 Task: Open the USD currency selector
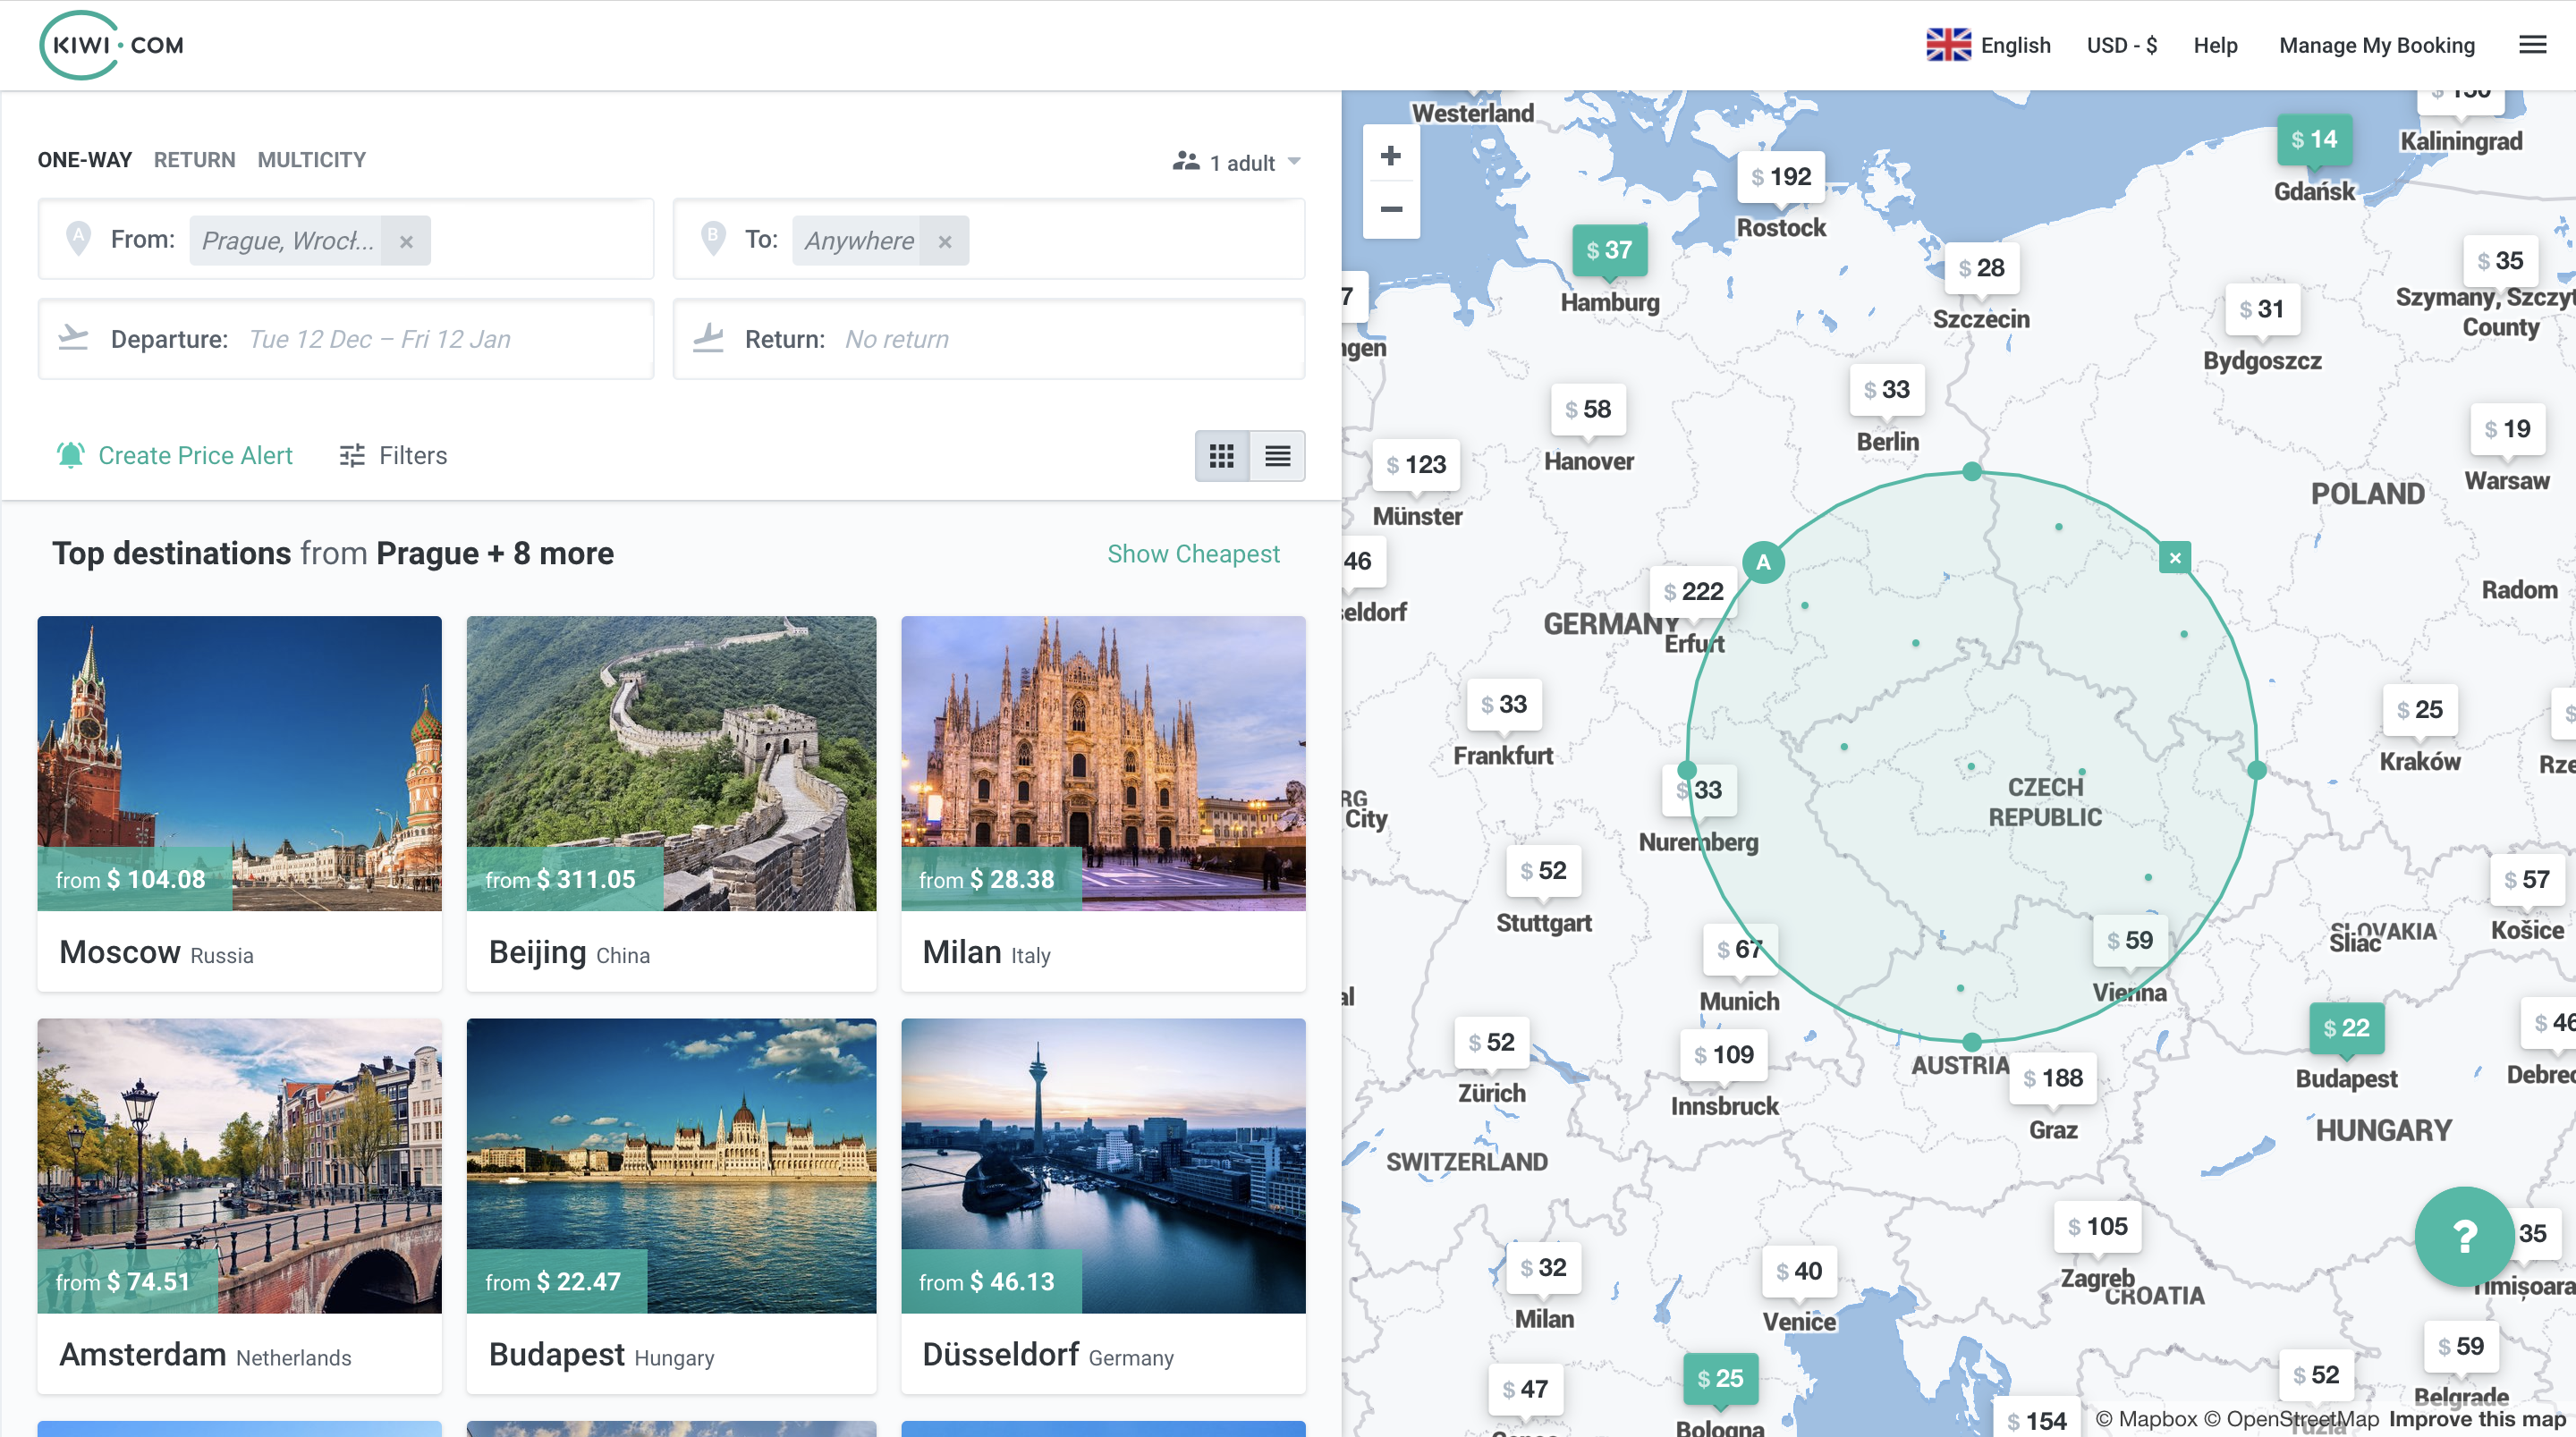pos(2121,45)
